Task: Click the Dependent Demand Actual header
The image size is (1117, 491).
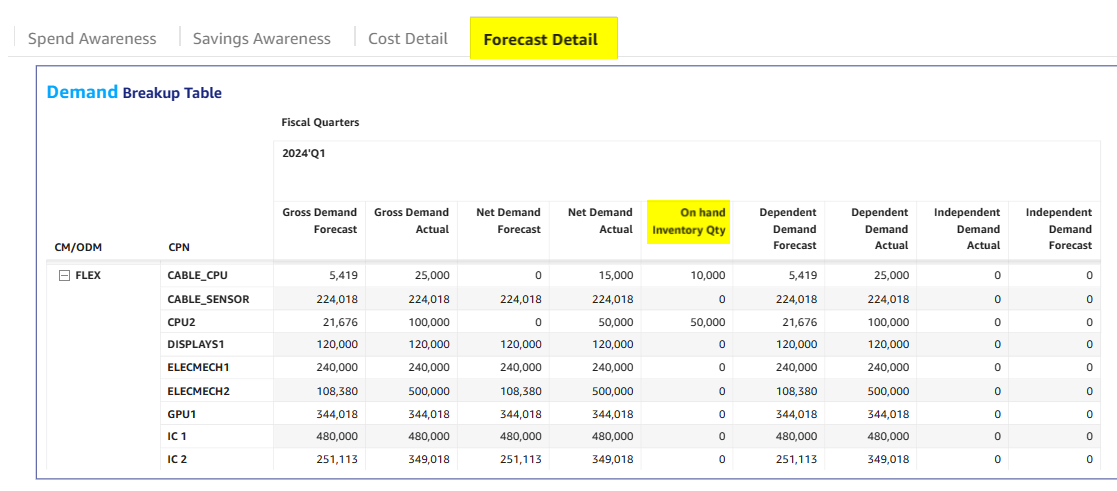Action: pyautogui.click(x=879, y=229)
